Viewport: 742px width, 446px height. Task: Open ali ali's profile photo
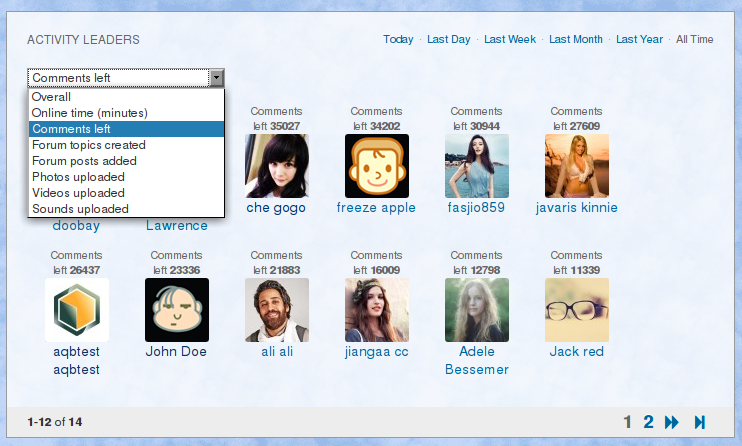pyautogui.click(x=277, y=310)
